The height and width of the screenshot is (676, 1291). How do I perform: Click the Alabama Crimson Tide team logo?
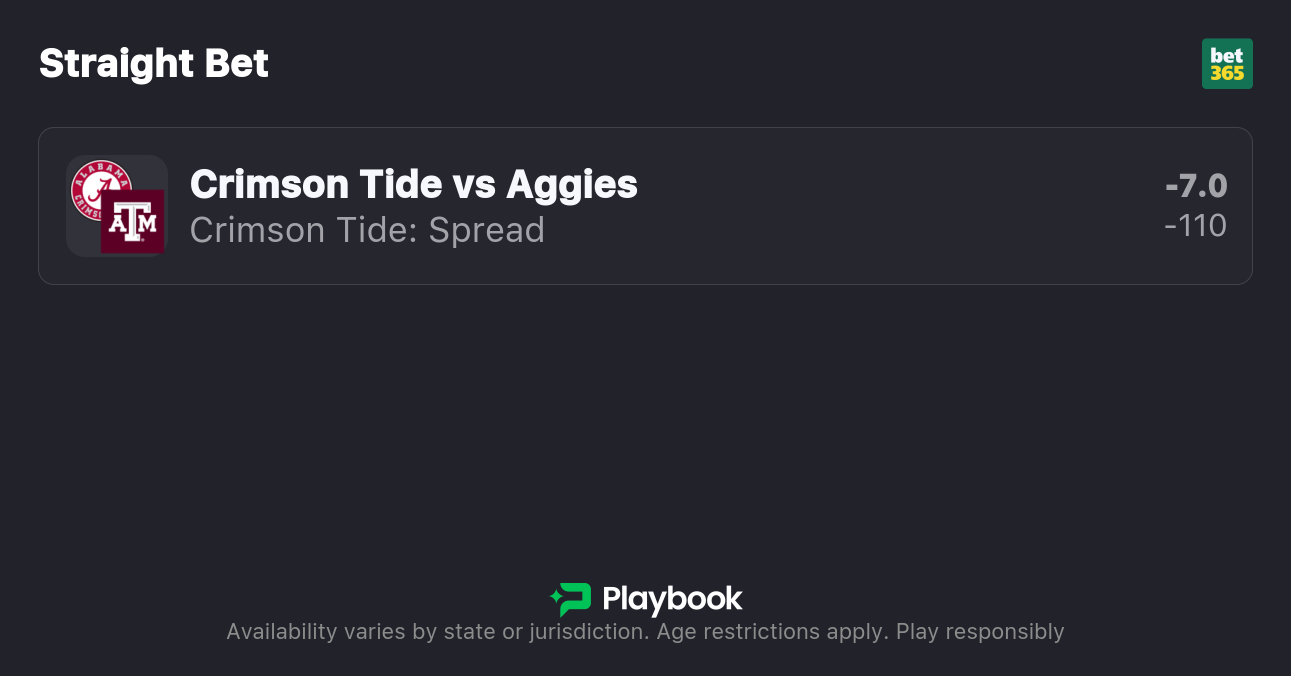coord(97,186)
